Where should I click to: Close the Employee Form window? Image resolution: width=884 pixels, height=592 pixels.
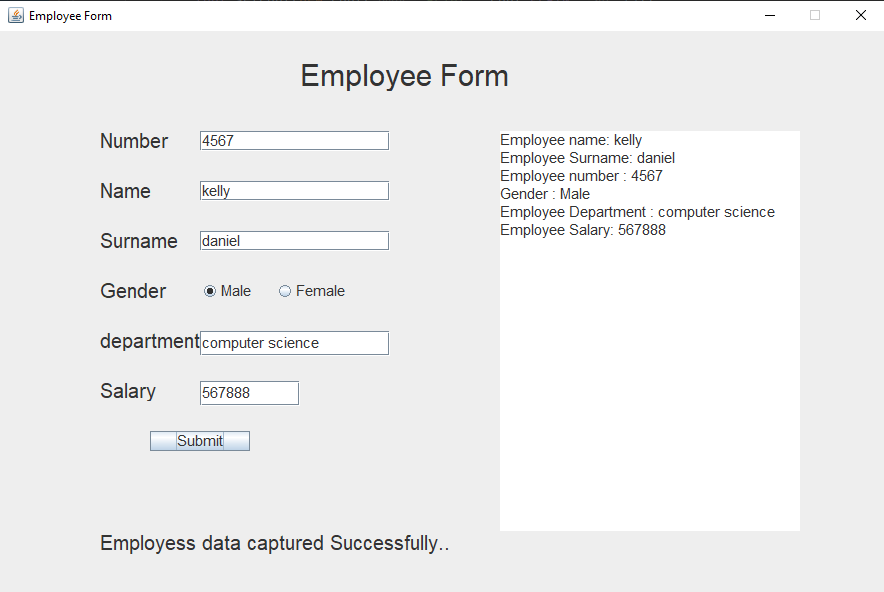[x=860, y=15]
